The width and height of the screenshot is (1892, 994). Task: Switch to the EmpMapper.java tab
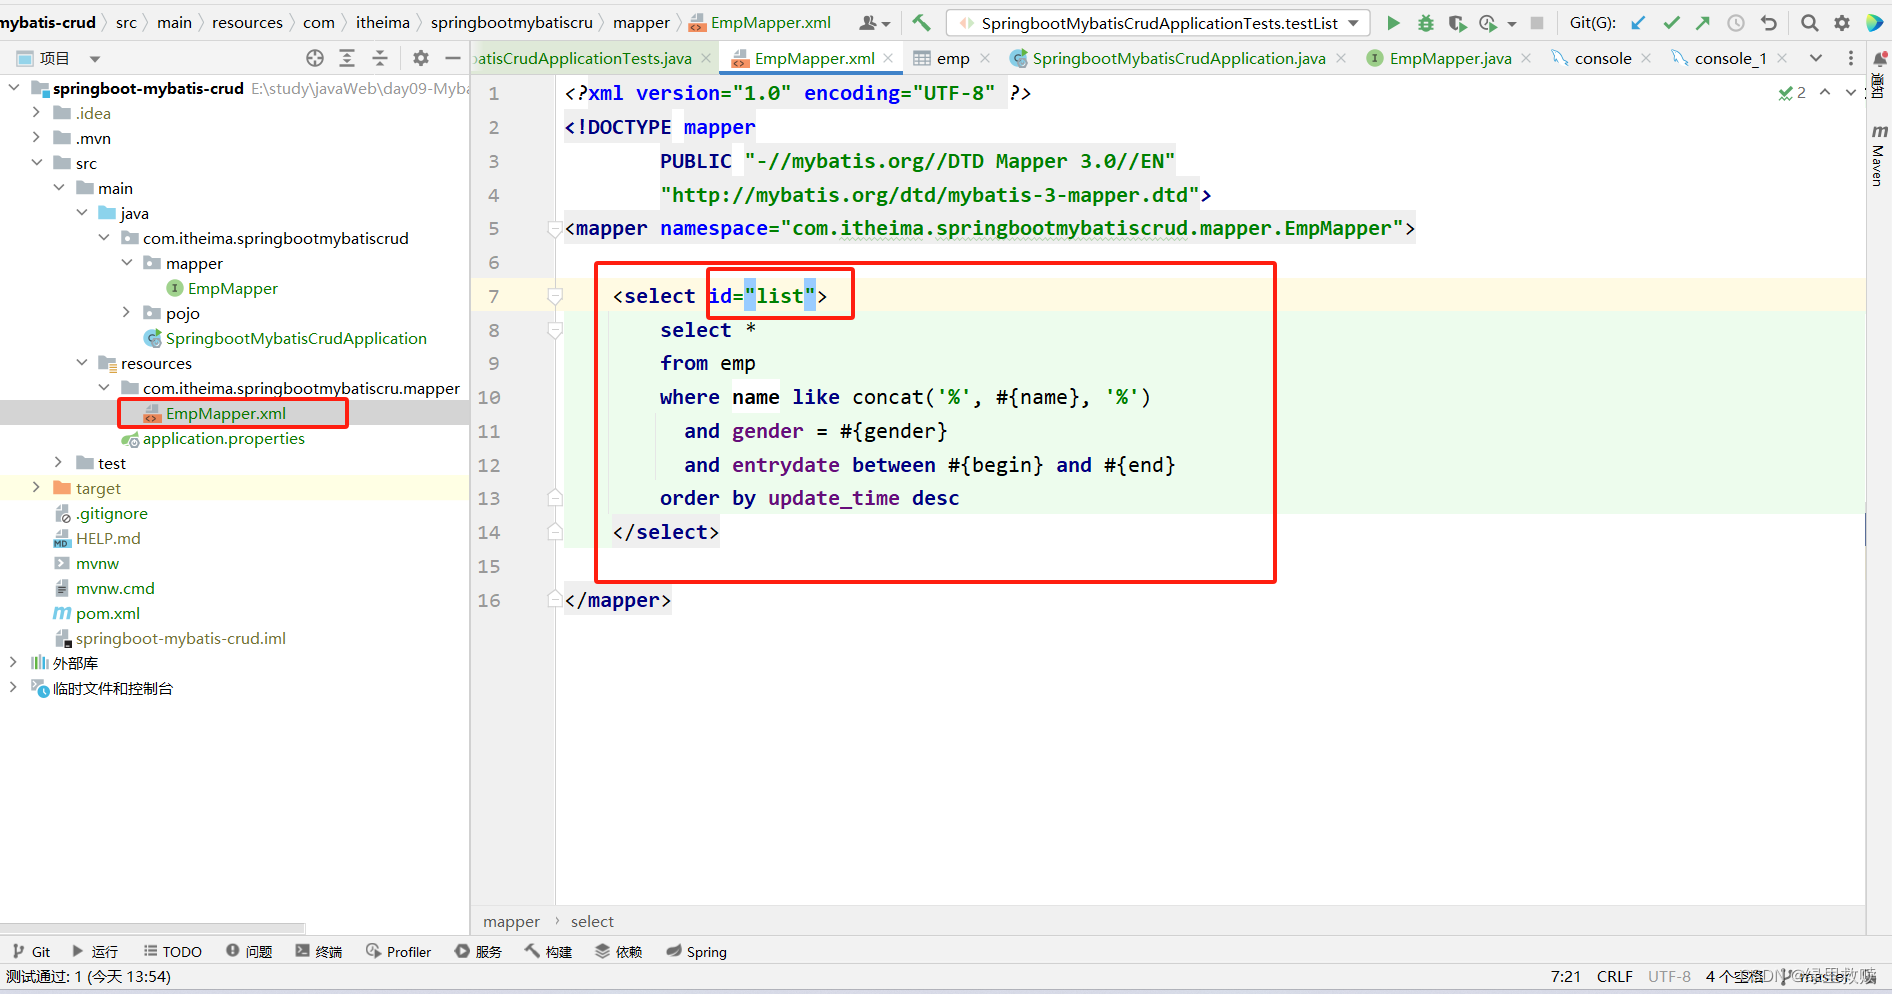(1448, 58)
